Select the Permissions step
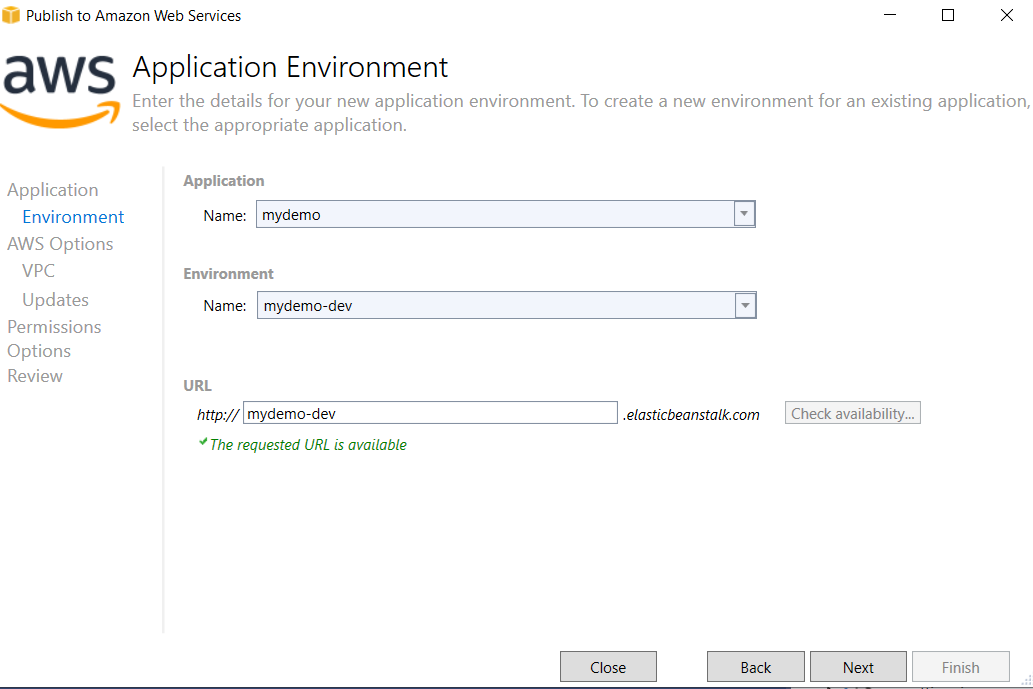Viewport: 1033px width, 689px height. [x=54, y=327]
